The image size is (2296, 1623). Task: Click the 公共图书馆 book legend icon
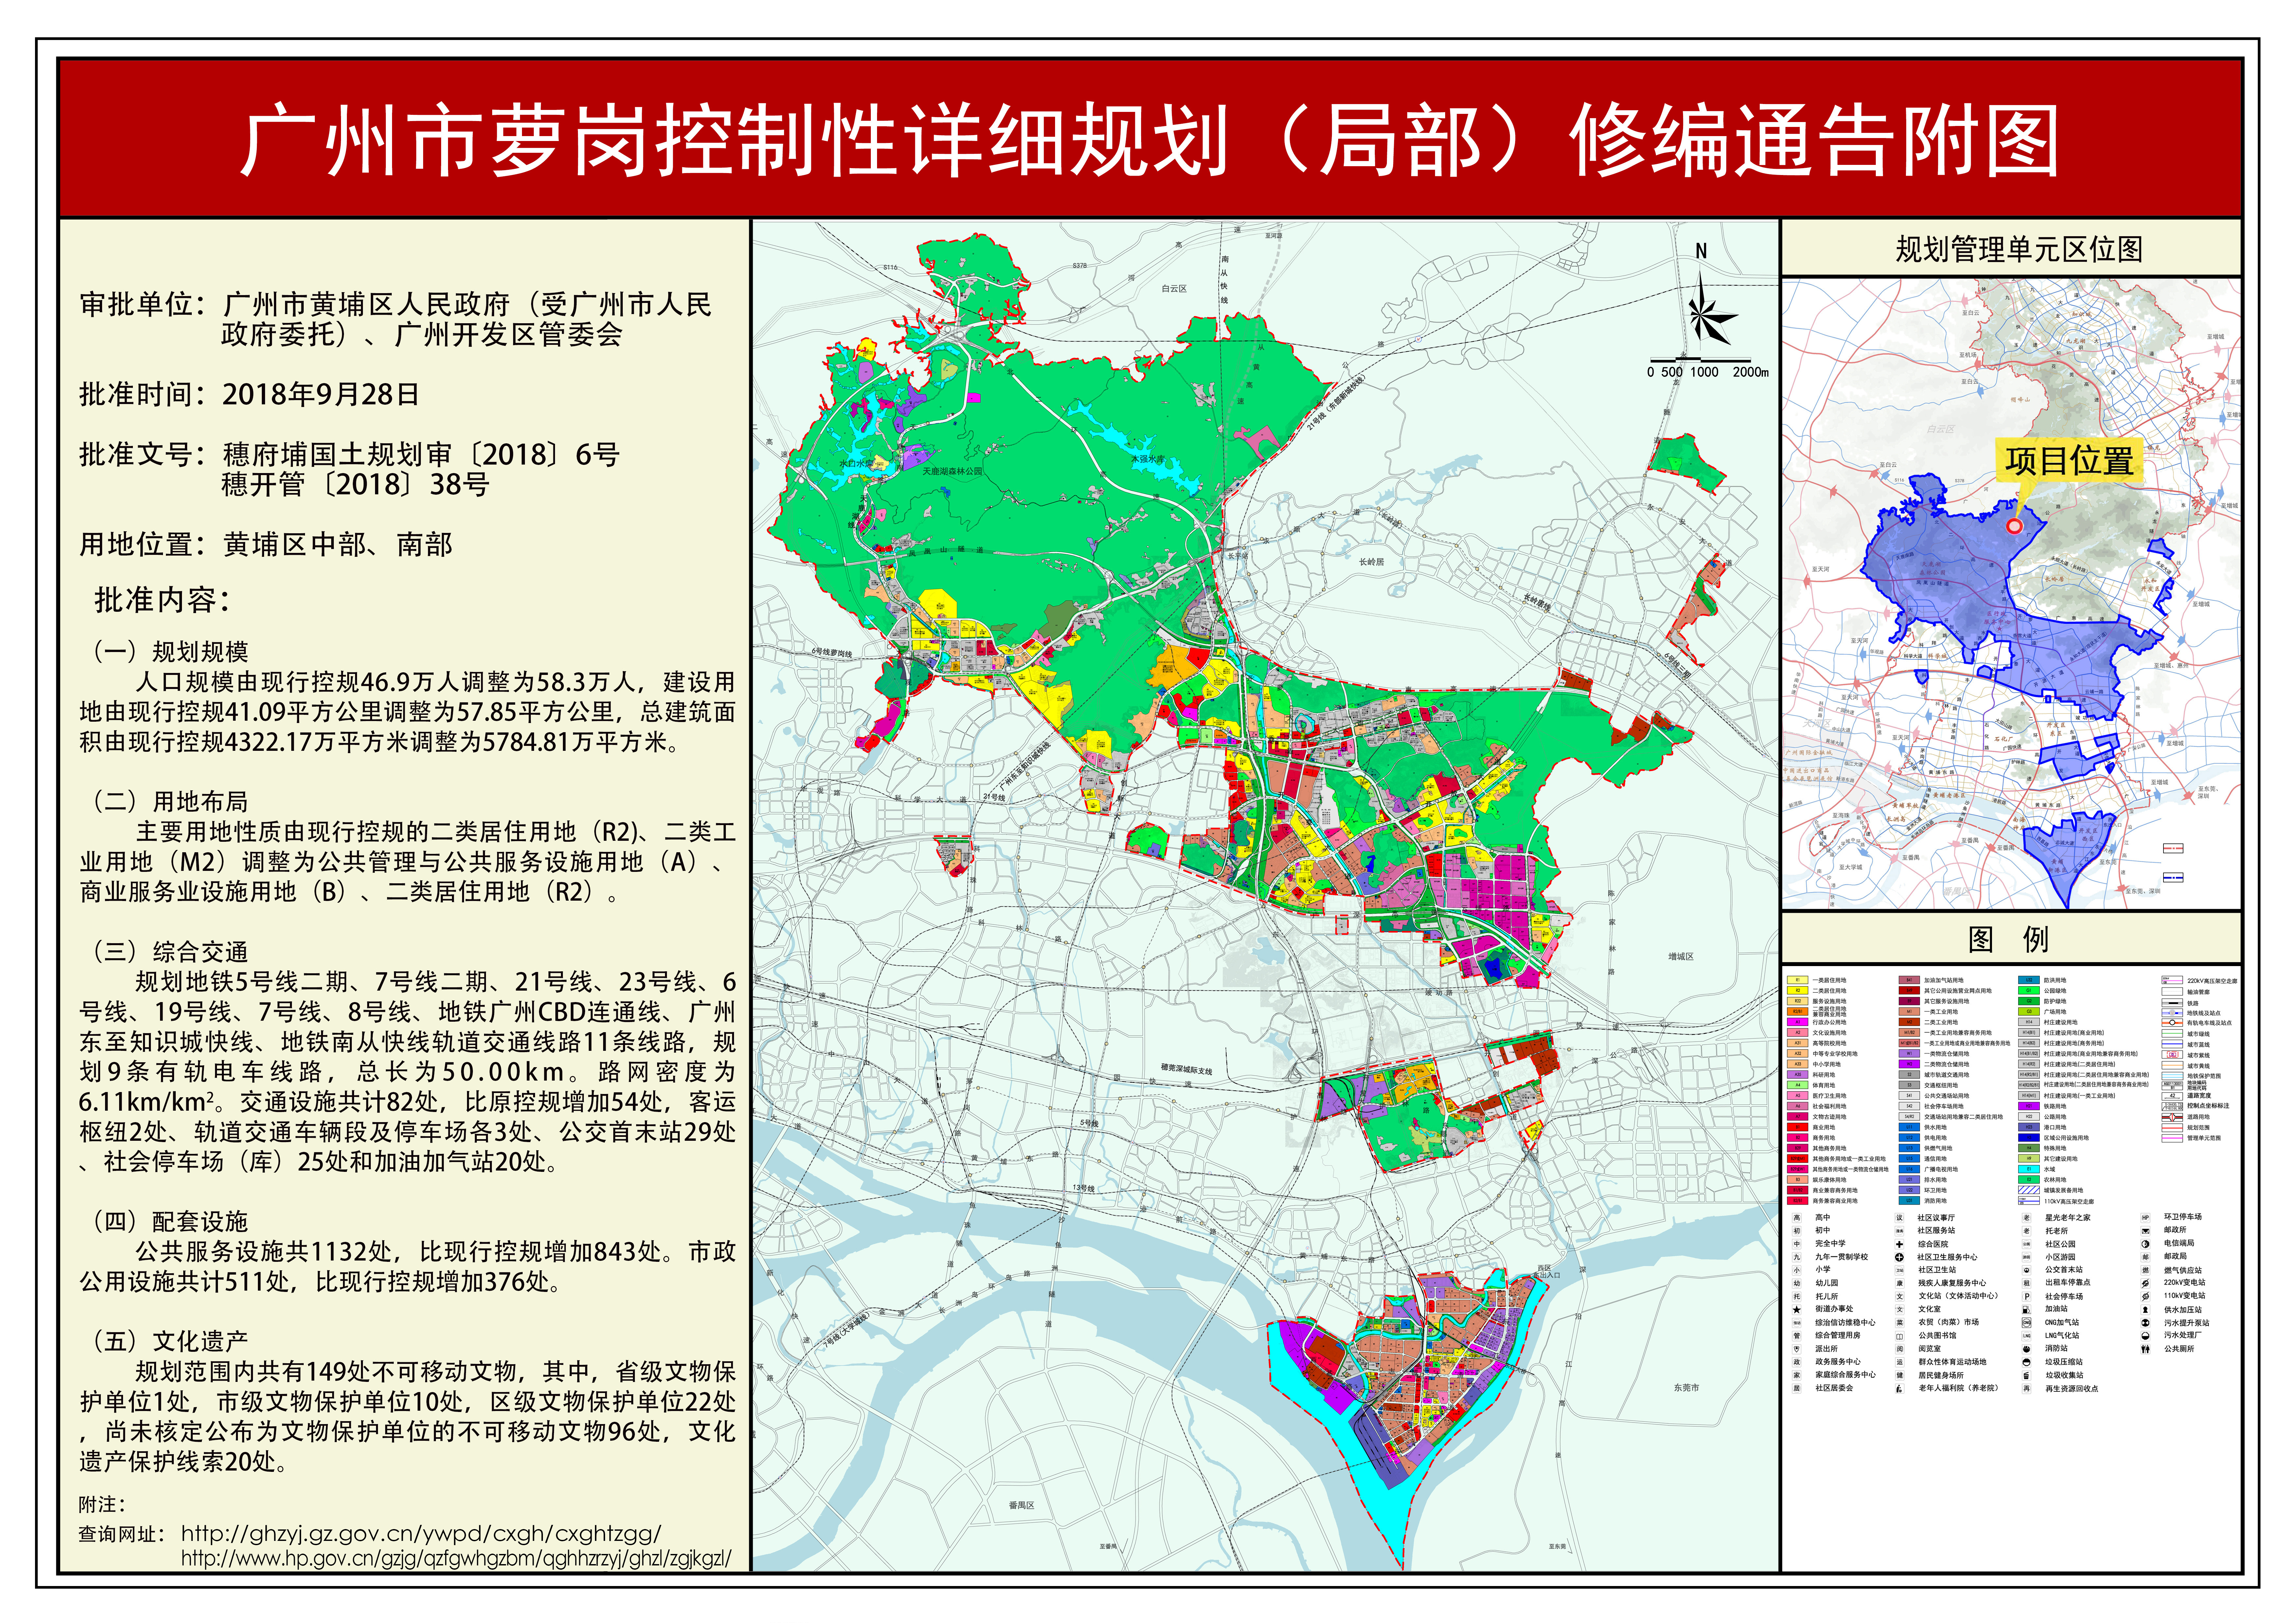1900,1336
